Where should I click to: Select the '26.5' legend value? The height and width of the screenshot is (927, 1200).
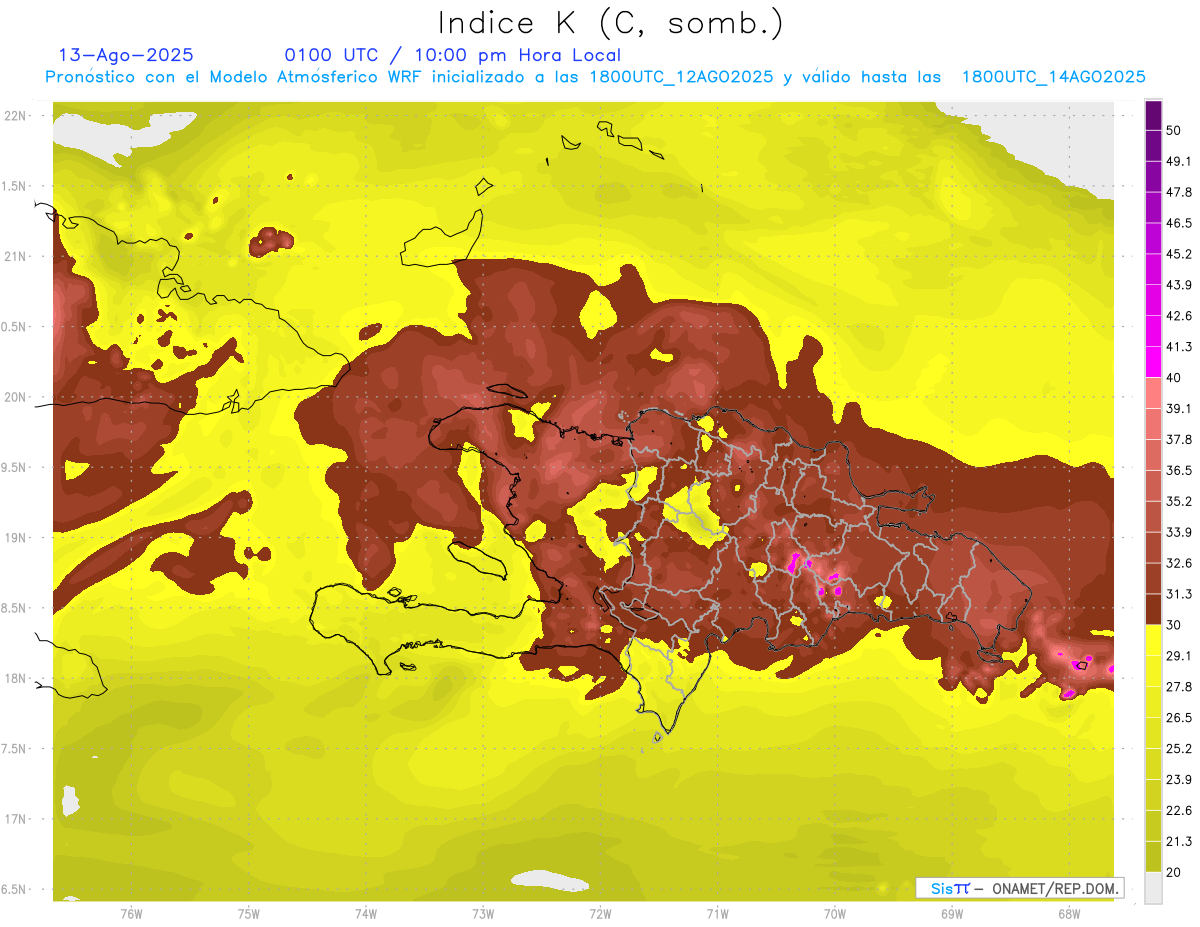[1179, 717]
